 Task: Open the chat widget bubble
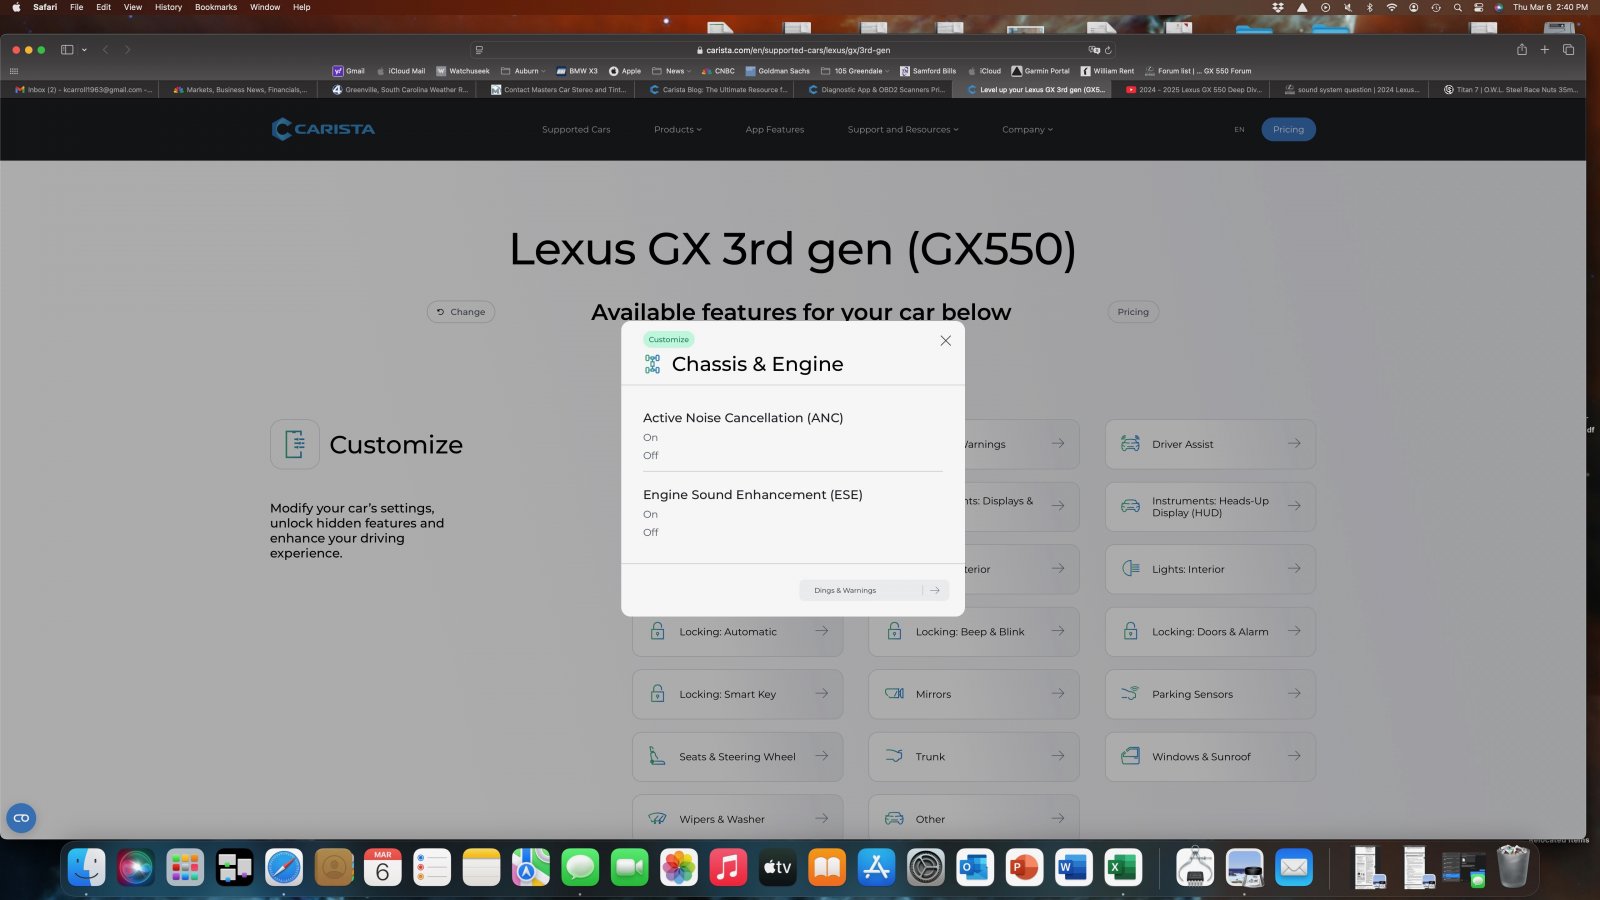[x=21, y=818]
